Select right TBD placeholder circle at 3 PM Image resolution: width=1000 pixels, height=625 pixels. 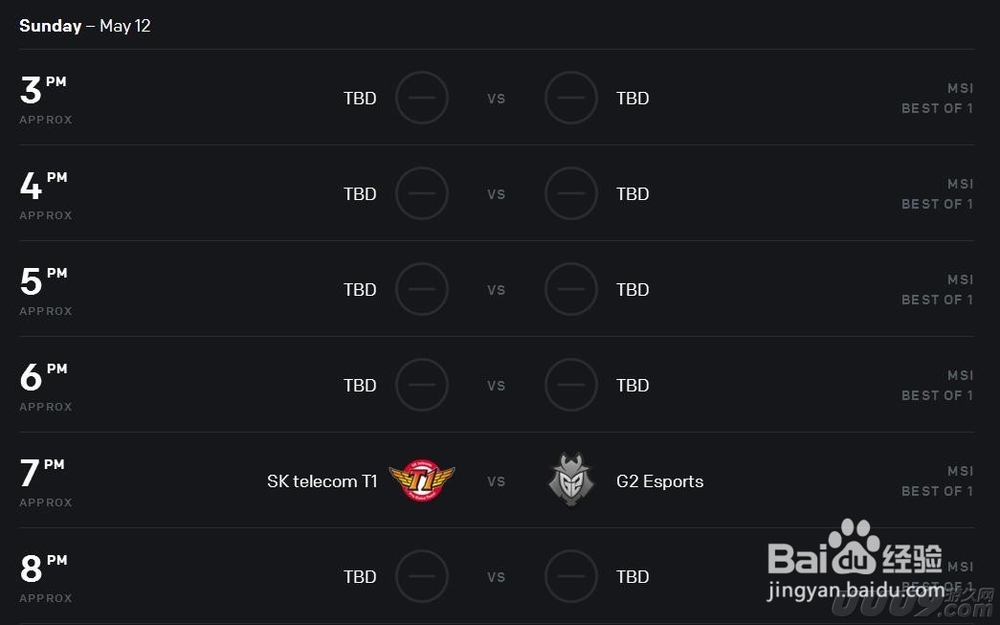(571, 98)
